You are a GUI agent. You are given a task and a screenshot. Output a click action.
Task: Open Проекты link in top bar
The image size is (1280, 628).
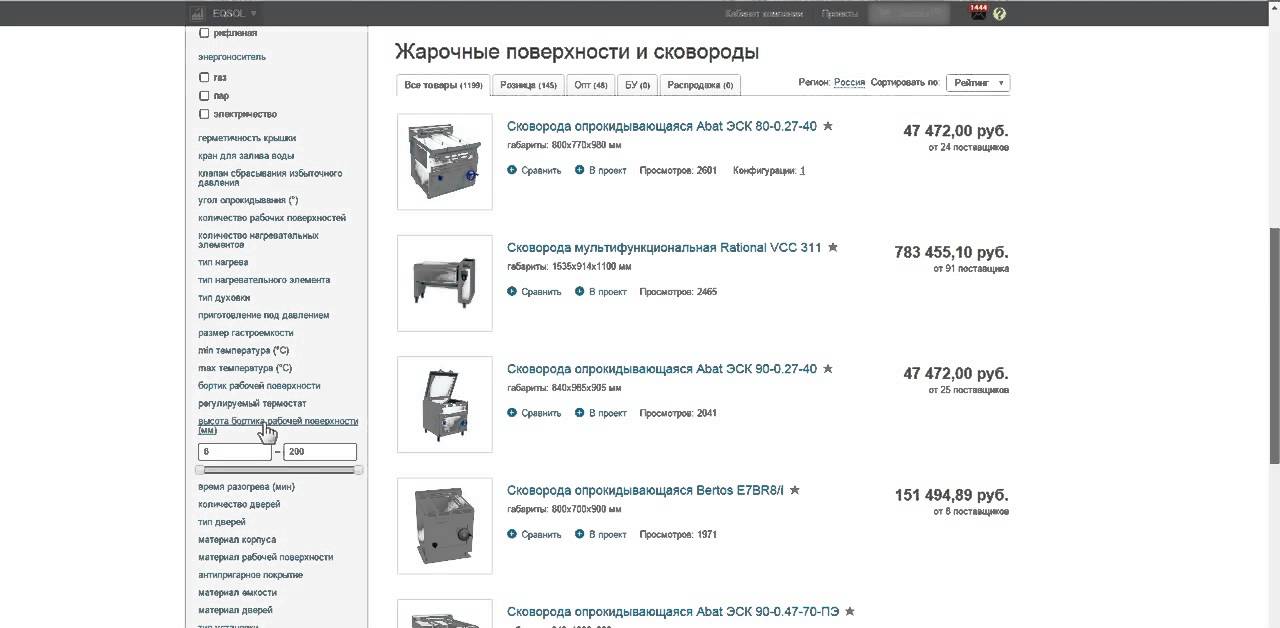[840, 14]
